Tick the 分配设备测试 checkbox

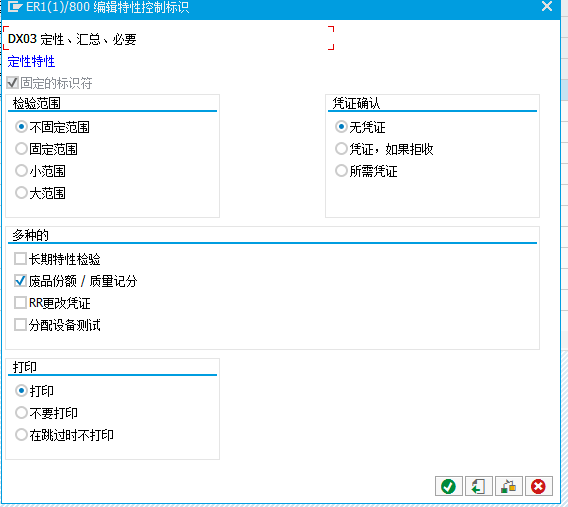point(20,325)
